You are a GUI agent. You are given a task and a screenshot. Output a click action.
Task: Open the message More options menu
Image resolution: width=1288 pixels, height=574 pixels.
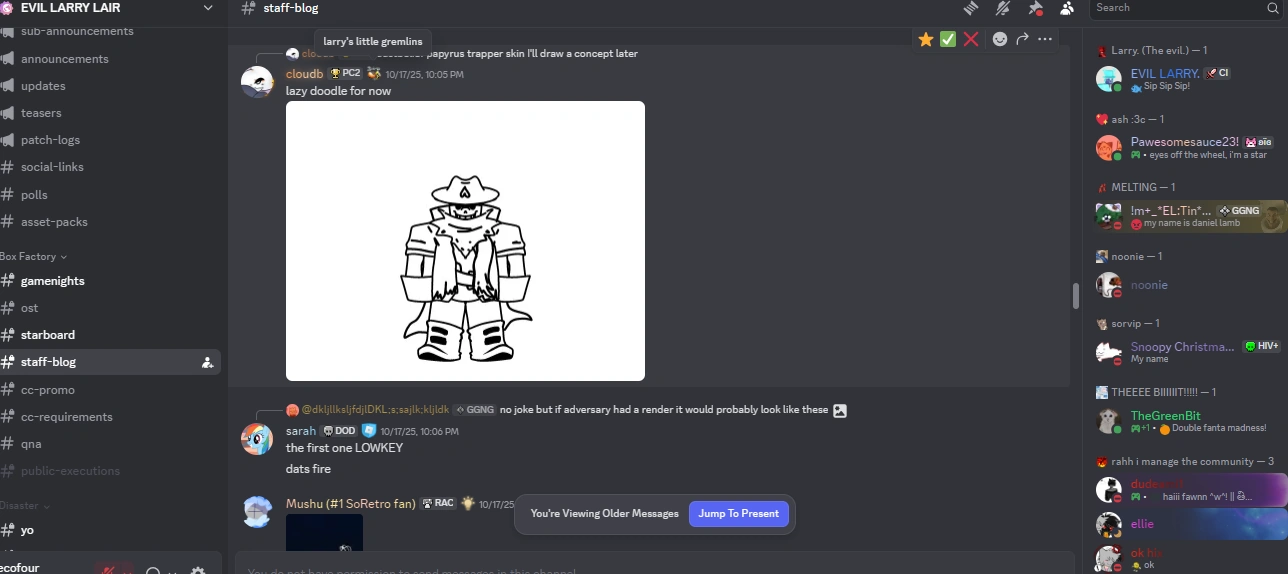(x=1045, y=39)
